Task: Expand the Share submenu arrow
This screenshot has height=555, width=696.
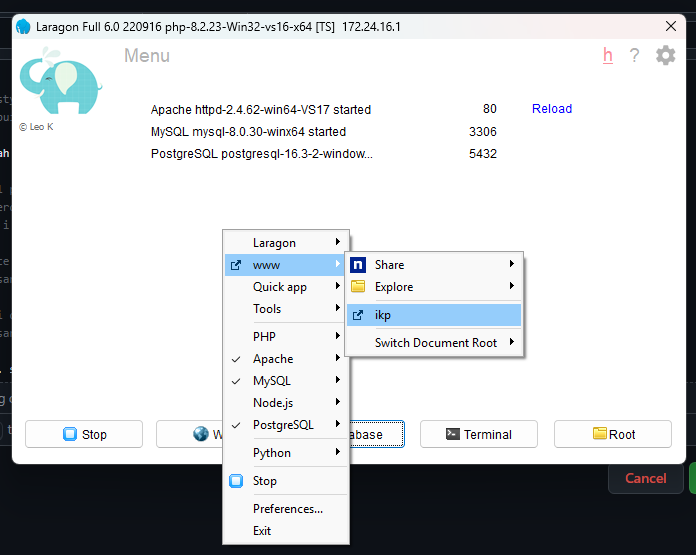Action: tap(512, 263)
